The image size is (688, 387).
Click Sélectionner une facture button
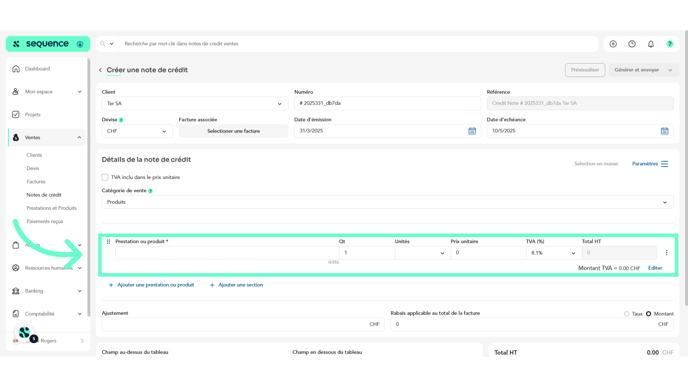[x=233, y=131]
